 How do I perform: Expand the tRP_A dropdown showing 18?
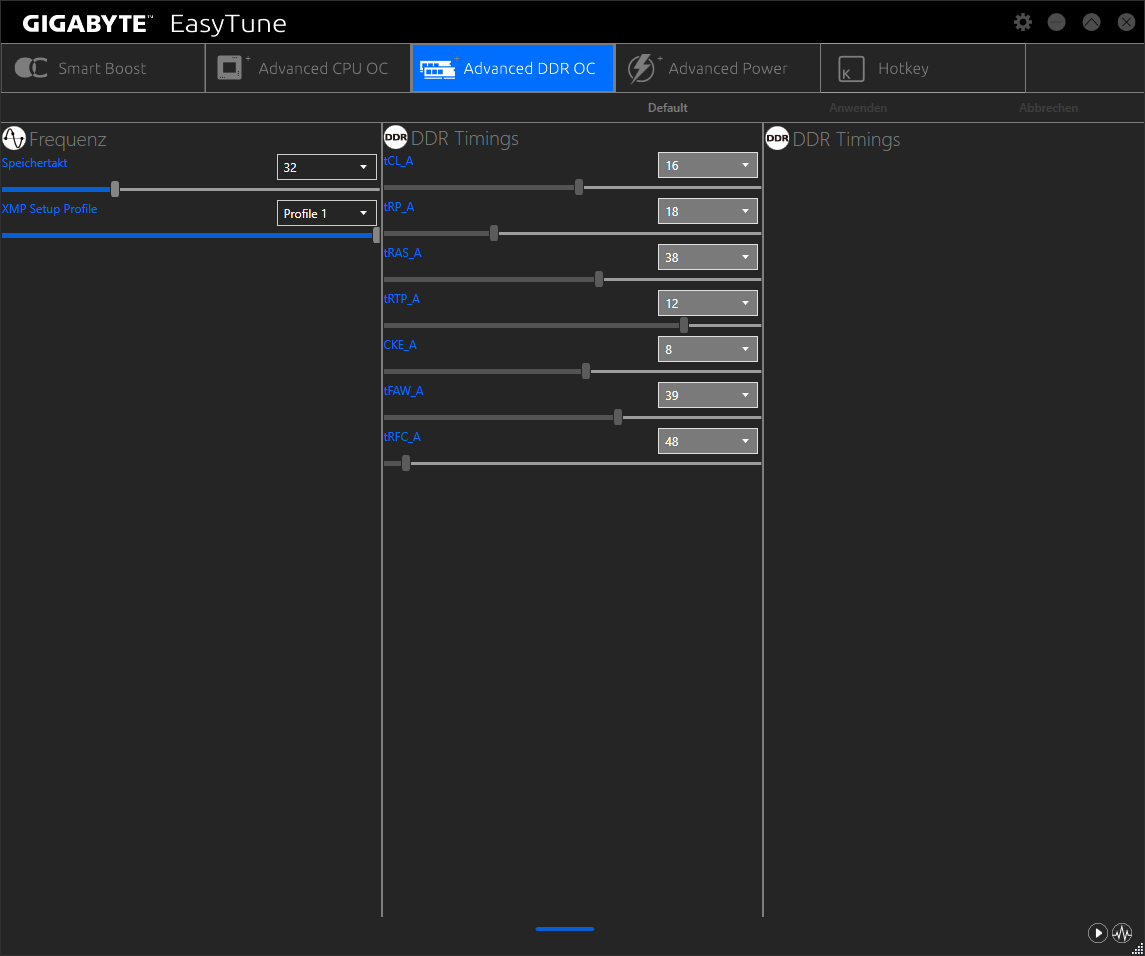[708, 211]
